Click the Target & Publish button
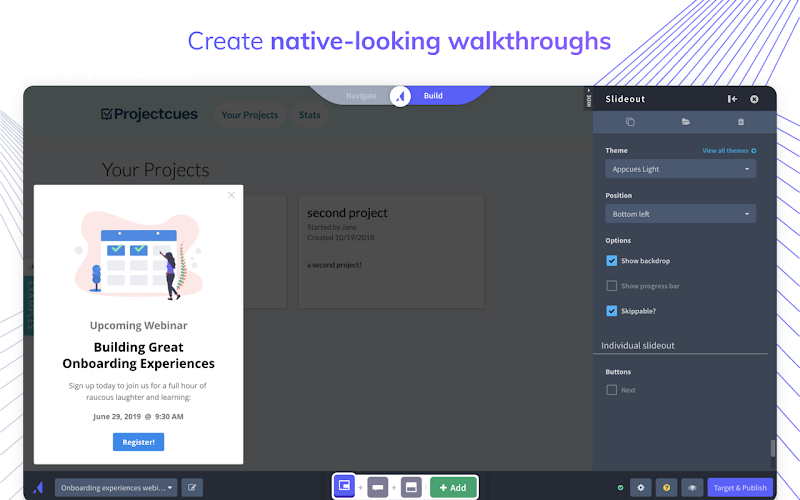The height and width of the screenshot is (500, 800). 740,488
